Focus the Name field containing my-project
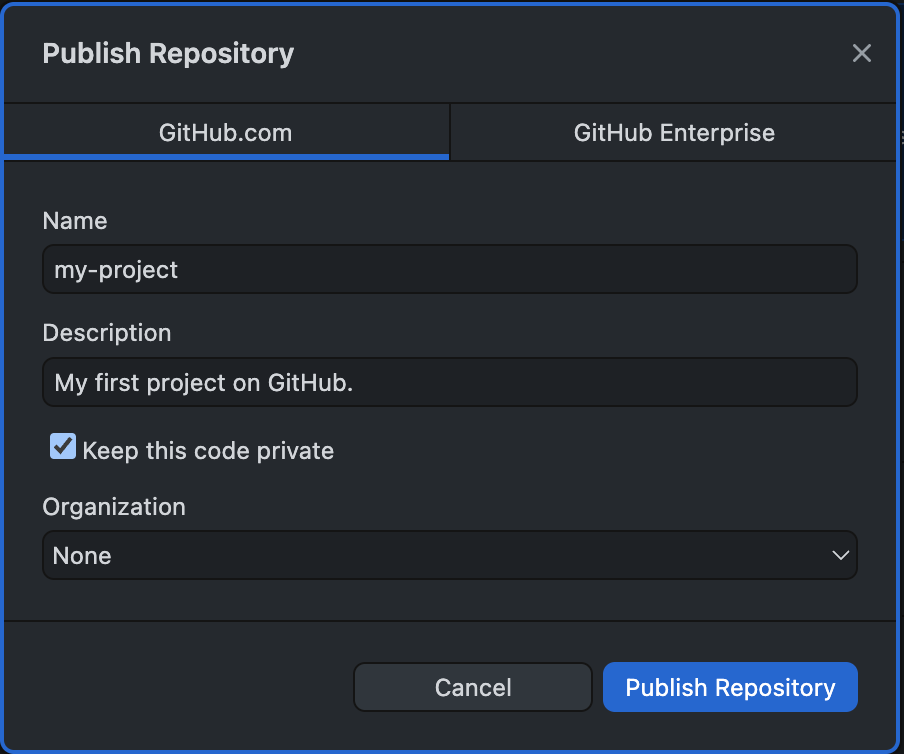Image resolution: width=904 pixels, height=754 pixels. coord(450,269)
